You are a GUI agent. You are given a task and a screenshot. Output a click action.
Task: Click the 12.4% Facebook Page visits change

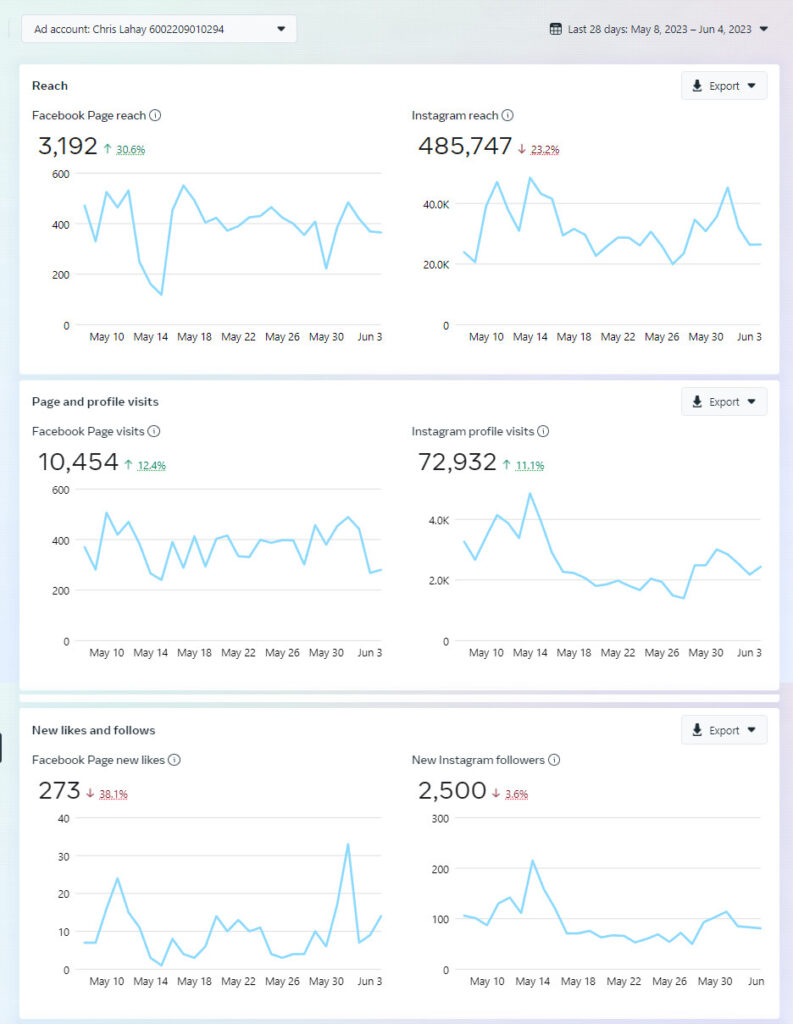pyautogui.click(x=152, y=466)
